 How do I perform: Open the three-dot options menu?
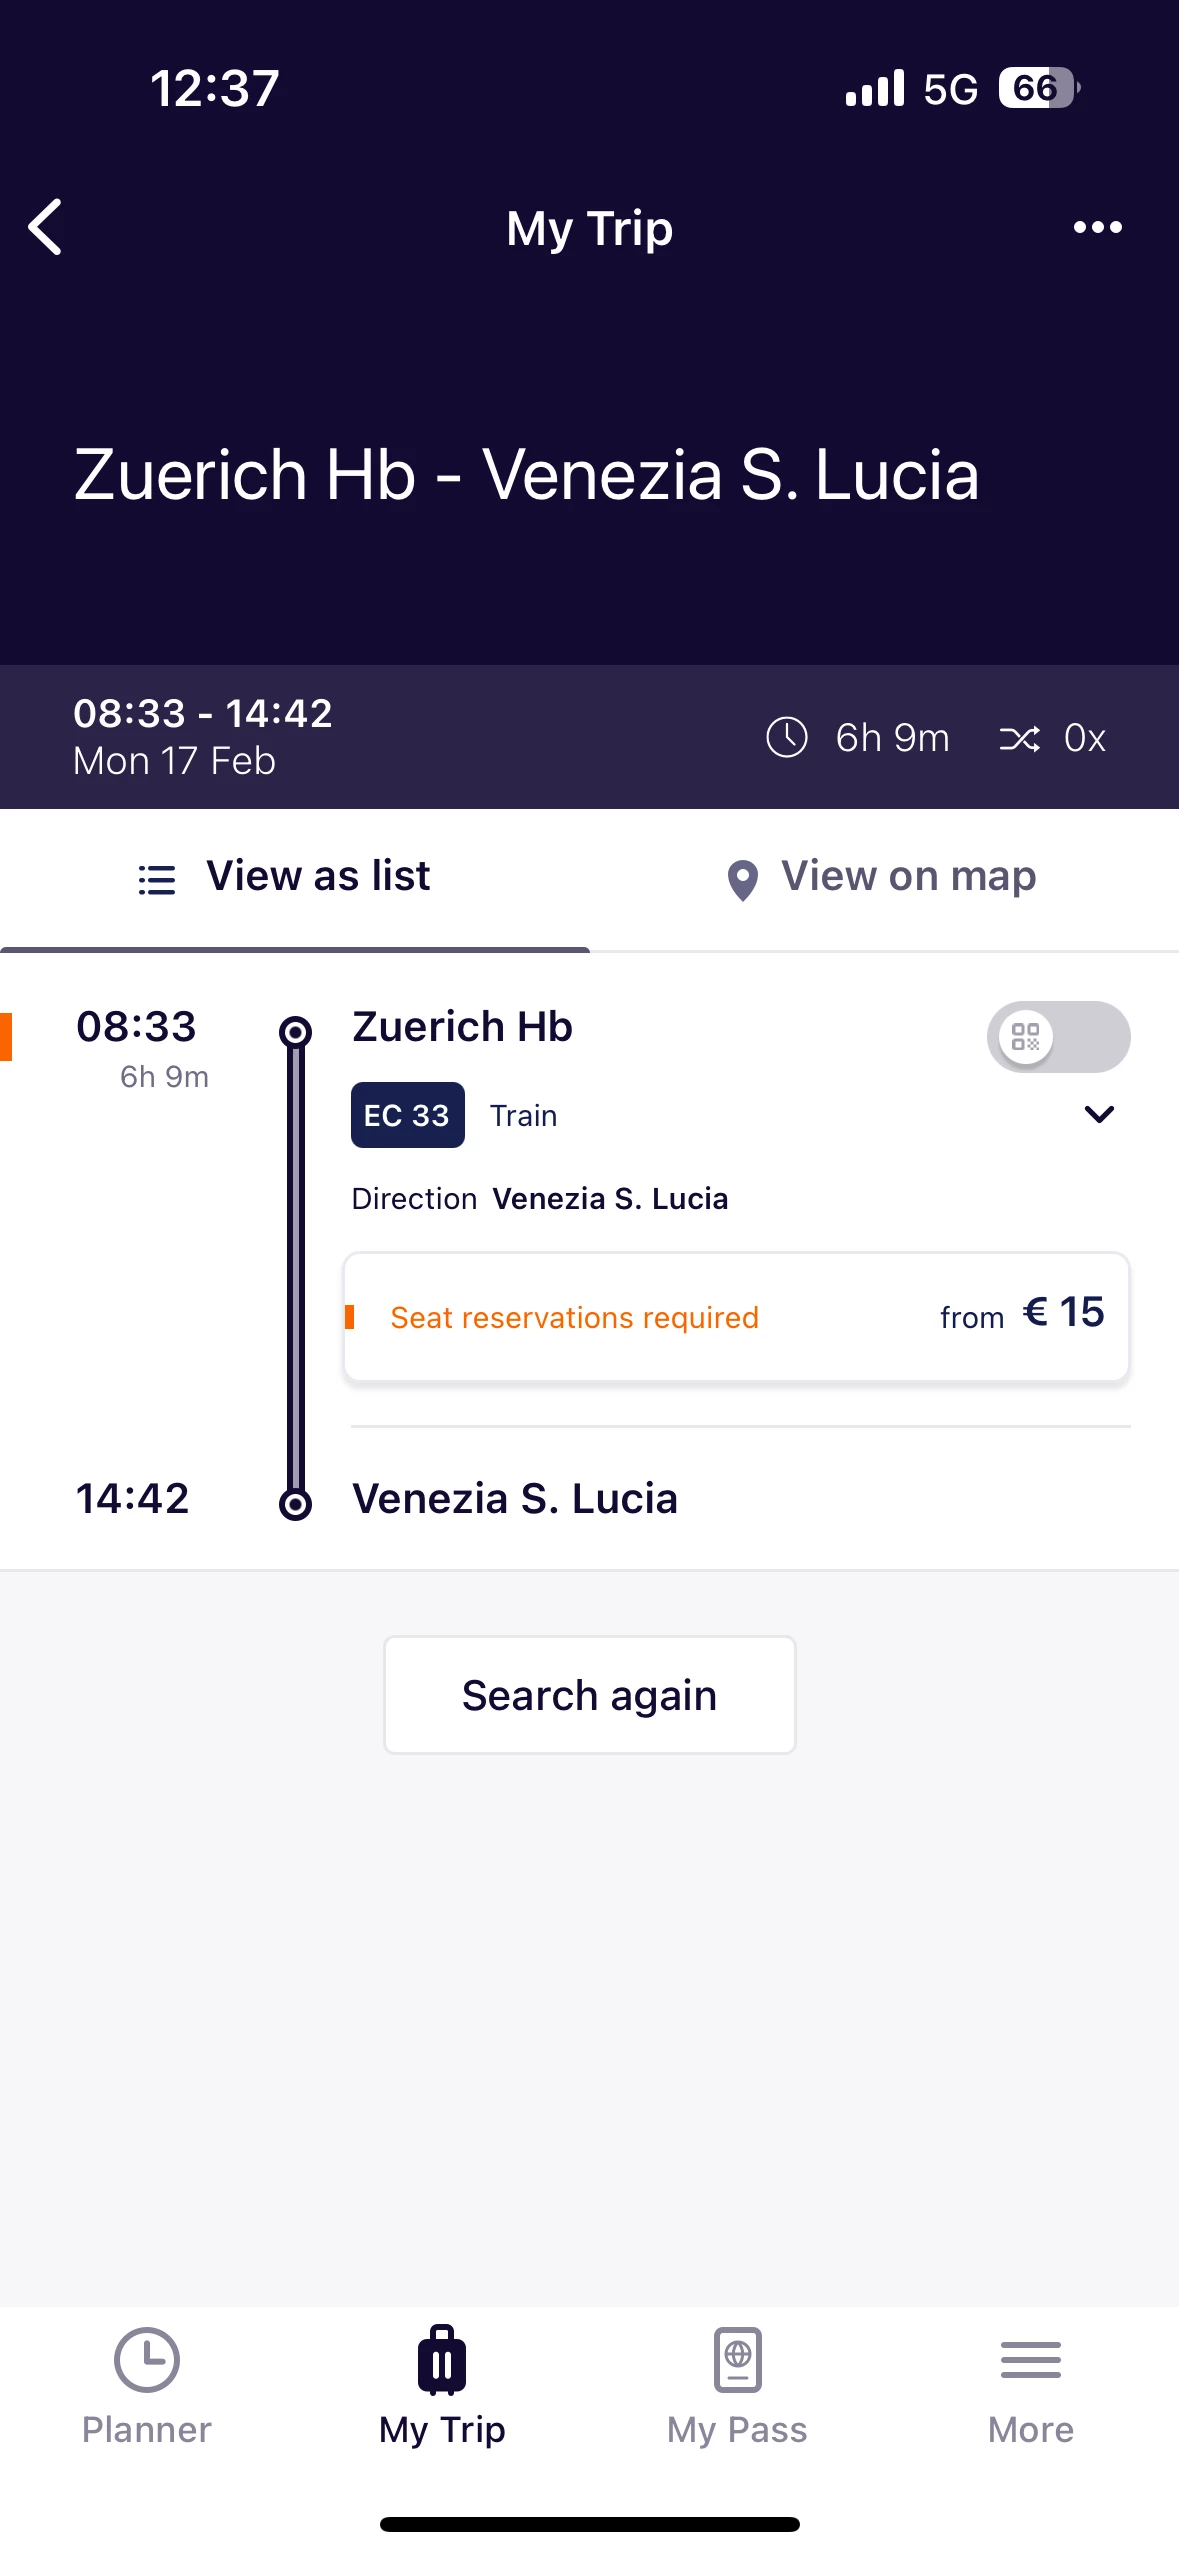click(x=1097, y=227)
